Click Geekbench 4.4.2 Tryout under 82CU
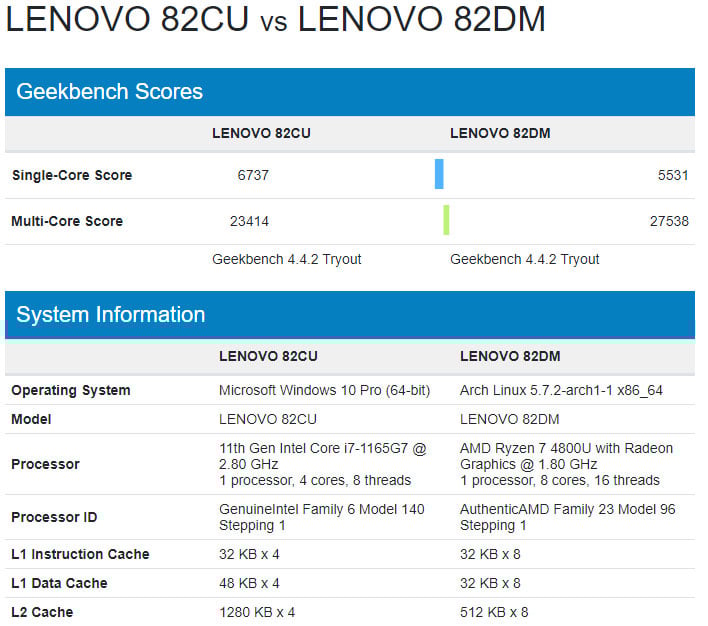The width and height of the screenshot is (708, 626). click(287, 260)
